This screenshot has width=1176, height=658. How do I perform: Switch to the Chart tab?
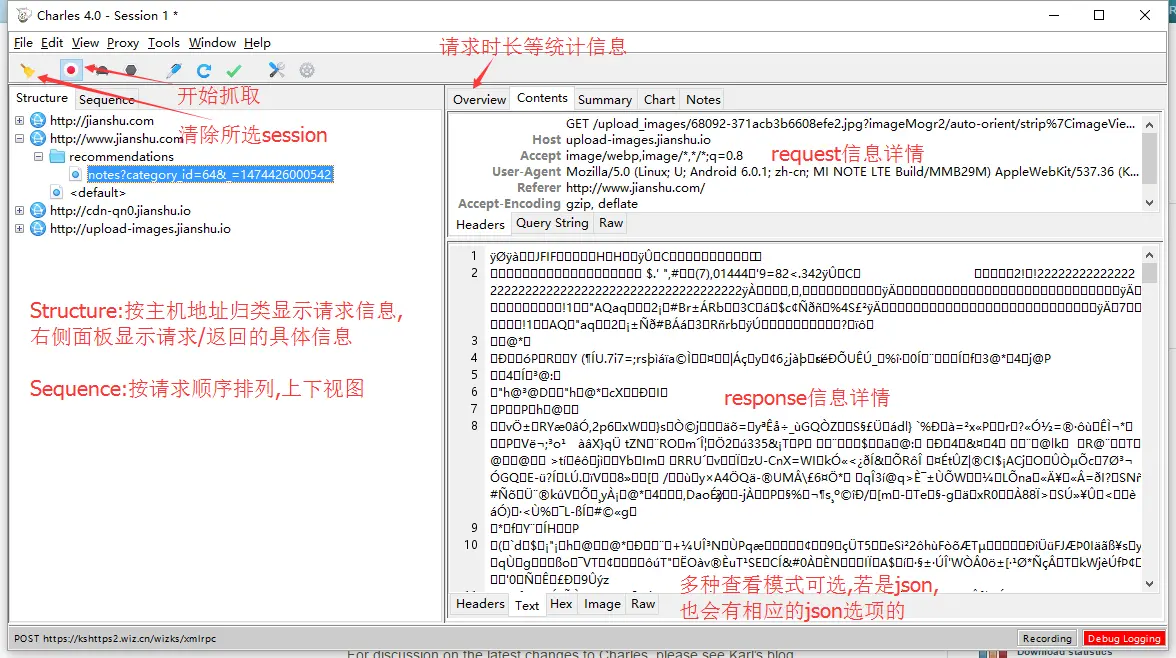[x=659, y=99]
